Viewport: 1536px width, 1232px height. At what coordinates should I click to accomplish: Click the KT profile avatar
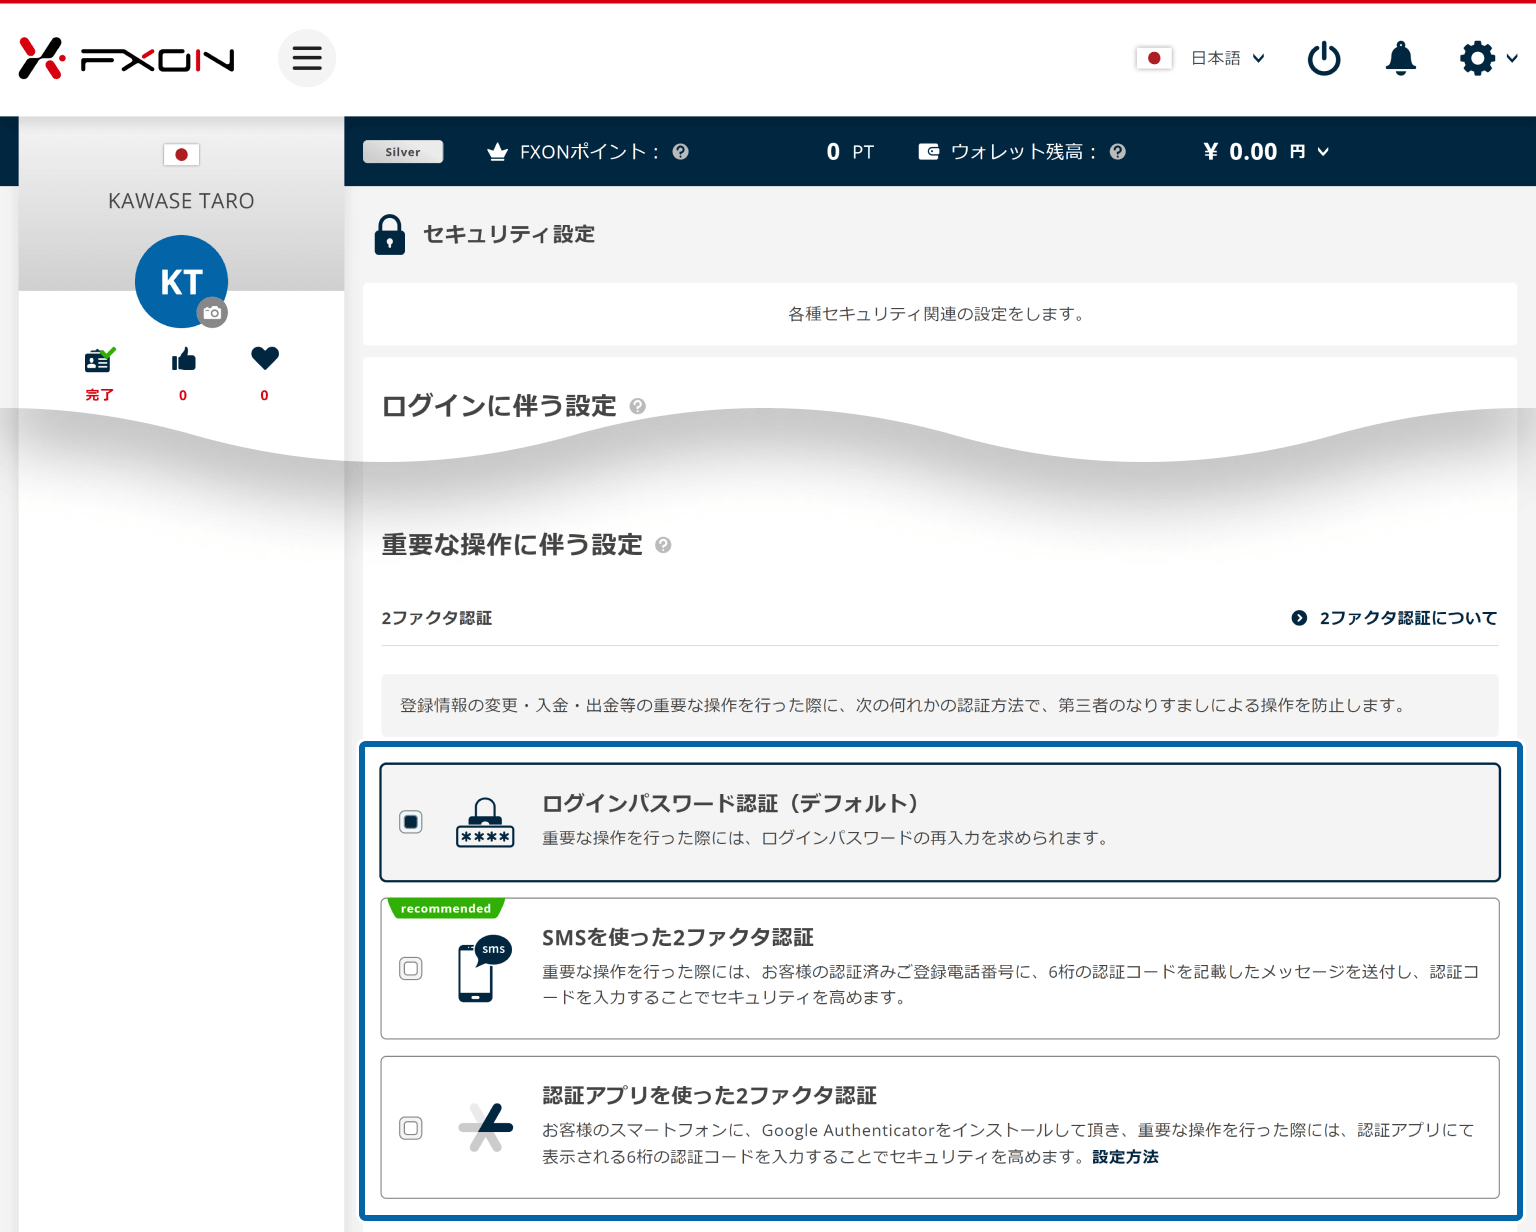tap(181, 282)
